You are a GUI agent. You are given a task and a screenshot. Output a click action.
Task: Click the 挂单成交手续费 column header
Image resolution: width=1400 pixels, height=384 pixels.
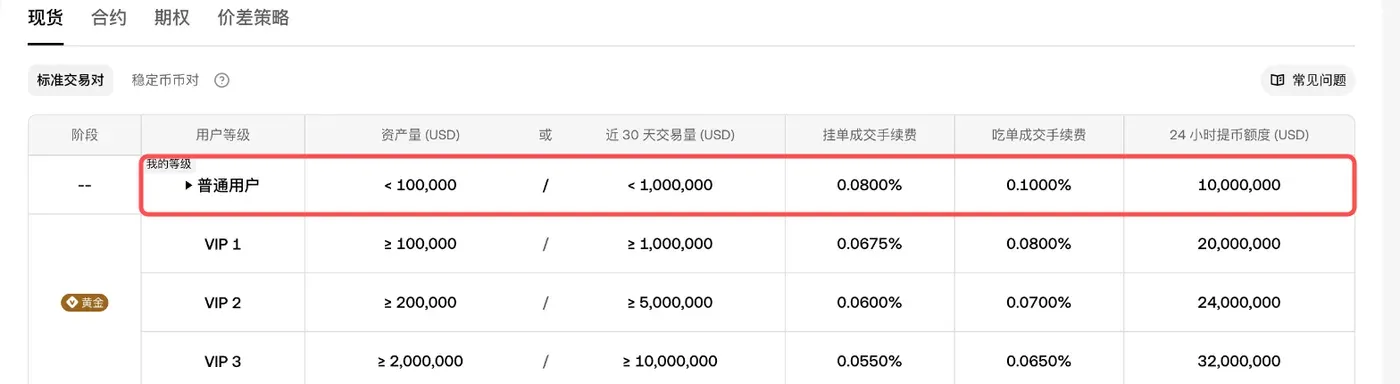869,135
